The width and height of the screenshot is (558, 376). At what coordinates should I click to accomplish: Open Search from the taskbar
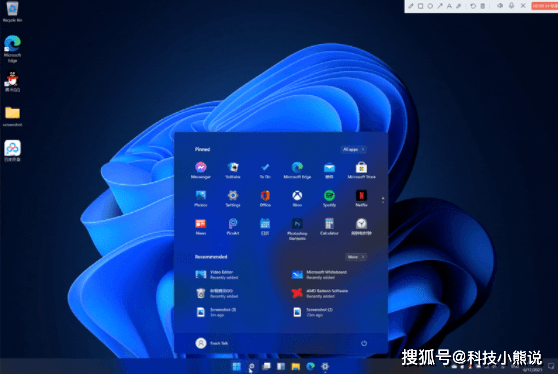tap(251, 366)
